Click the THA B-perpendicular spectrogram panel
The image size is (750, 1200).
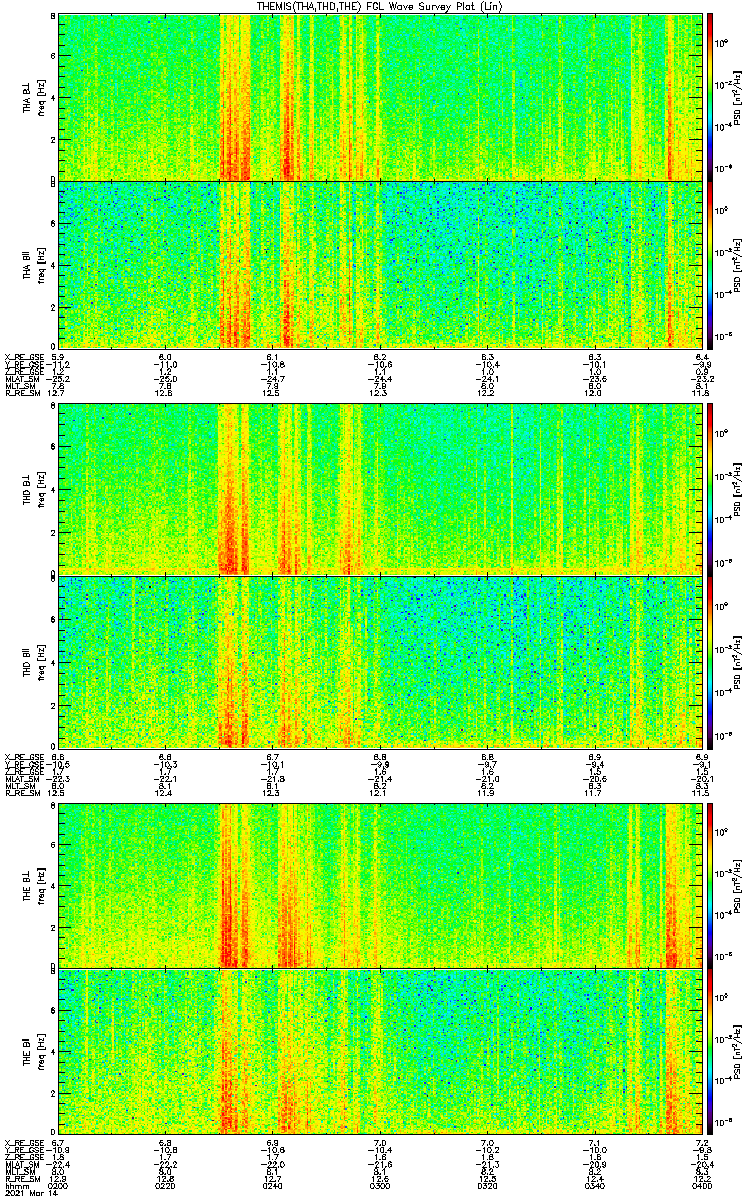pyautogui.click(x=380, y=96)
